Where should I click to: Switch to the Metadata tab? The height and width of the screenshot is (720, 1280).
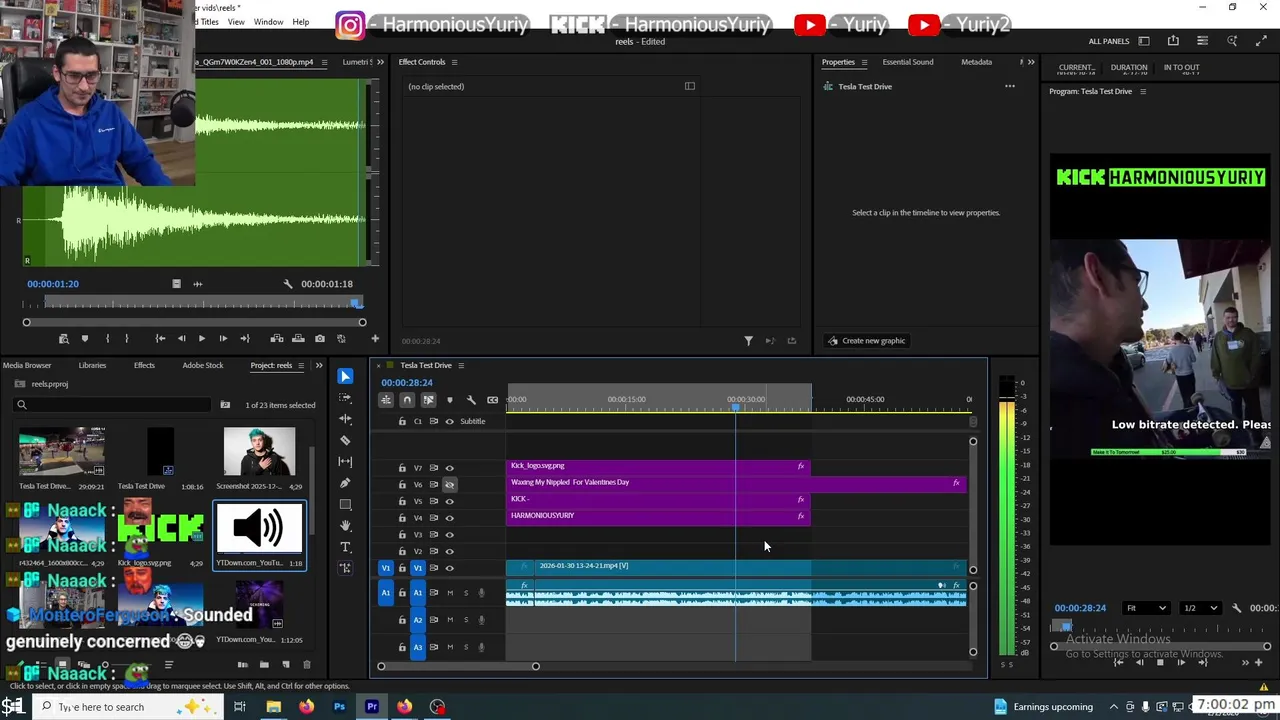976,62
